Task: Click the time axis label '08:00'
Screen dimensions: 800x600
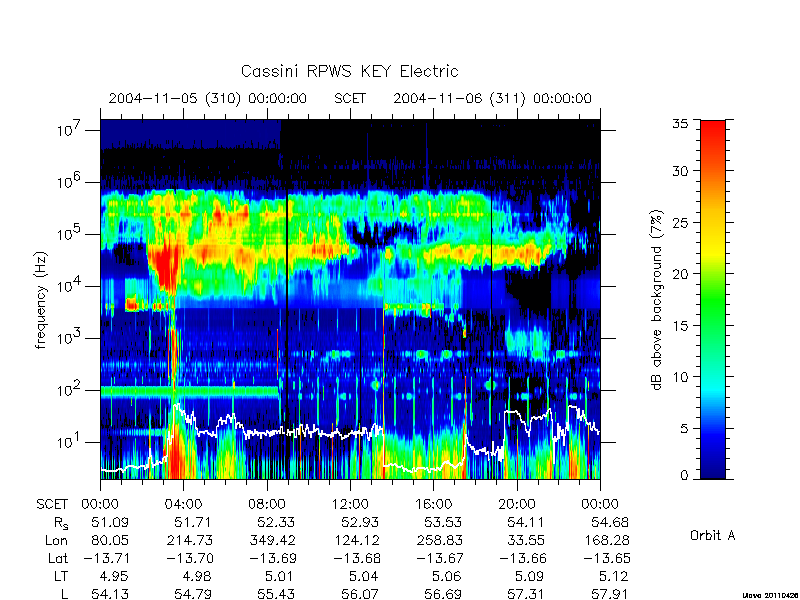Action: (266, 504)
